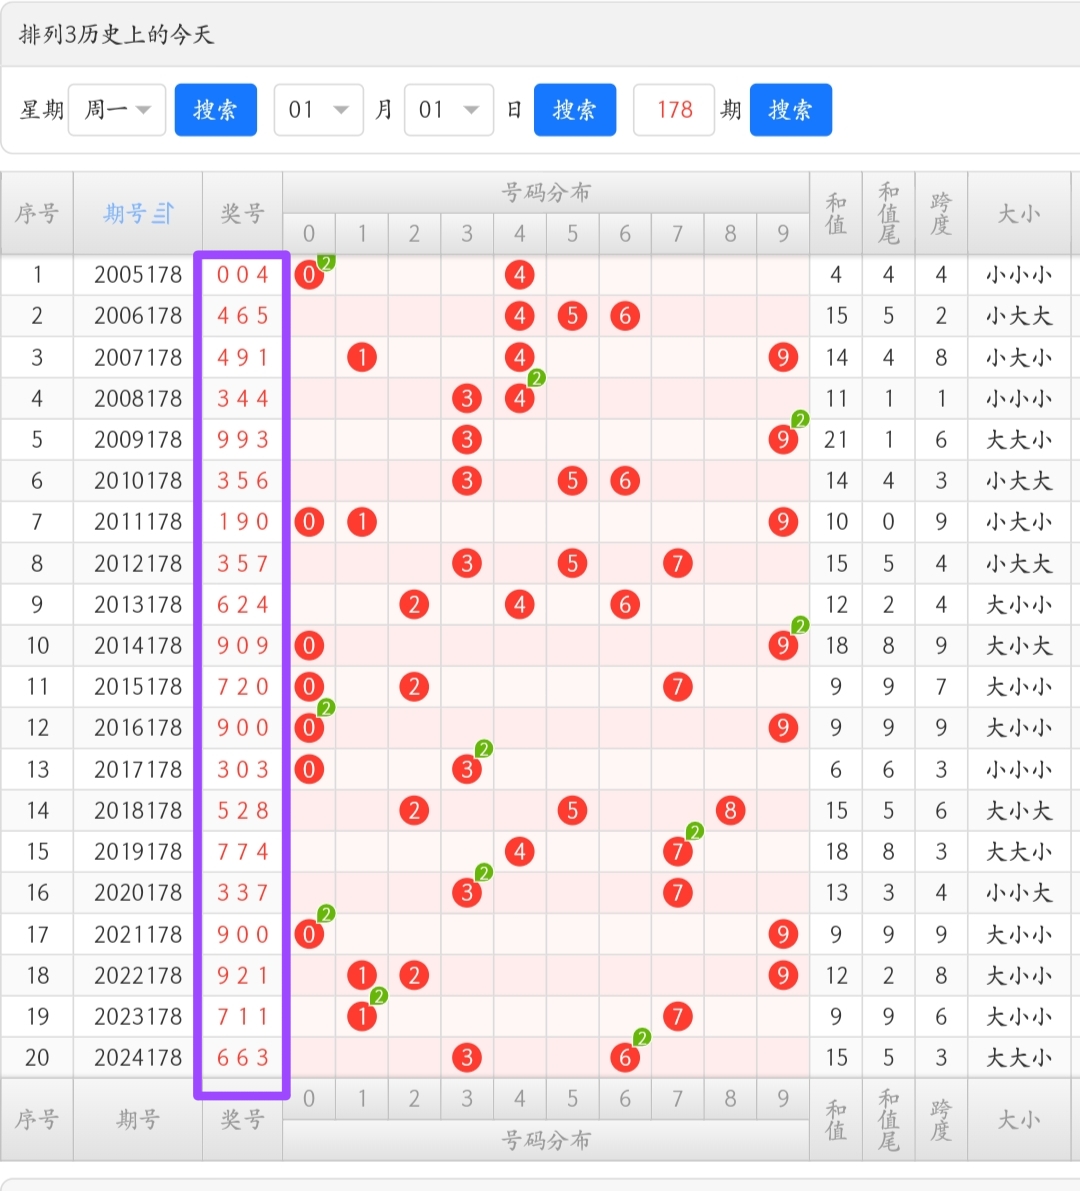
Task: Click the top 大小 column header
Action: [x=1019, y=213]
